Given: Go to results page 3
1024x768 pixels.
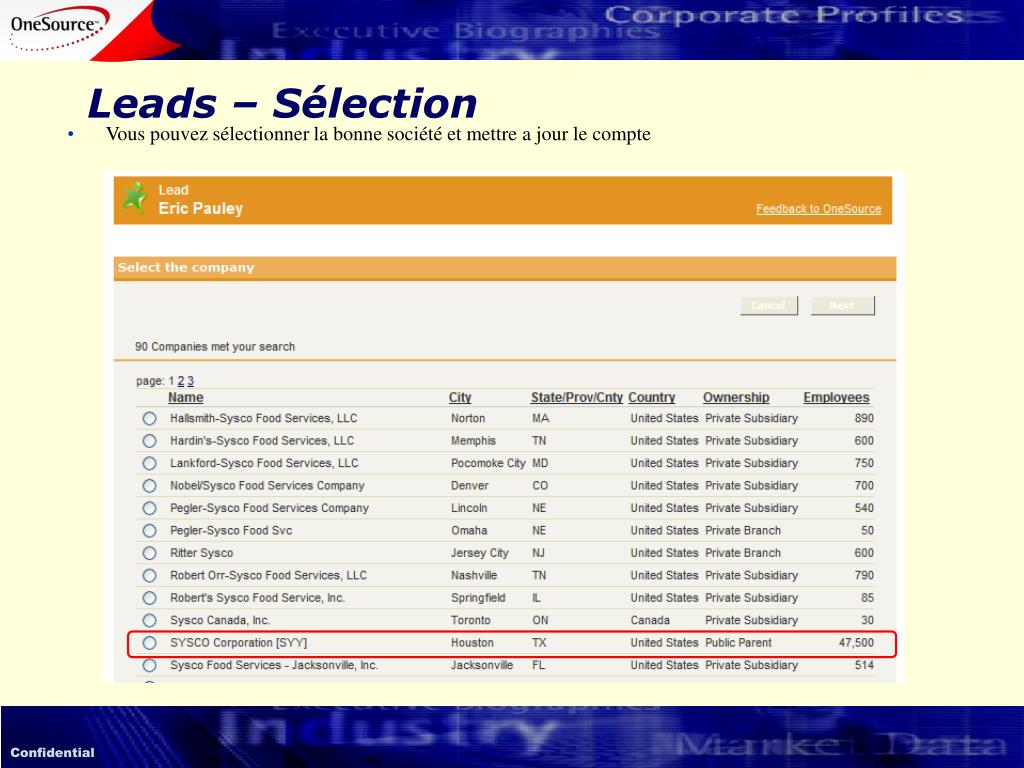Looking at the screenshot, I should (x=191, y=381).
